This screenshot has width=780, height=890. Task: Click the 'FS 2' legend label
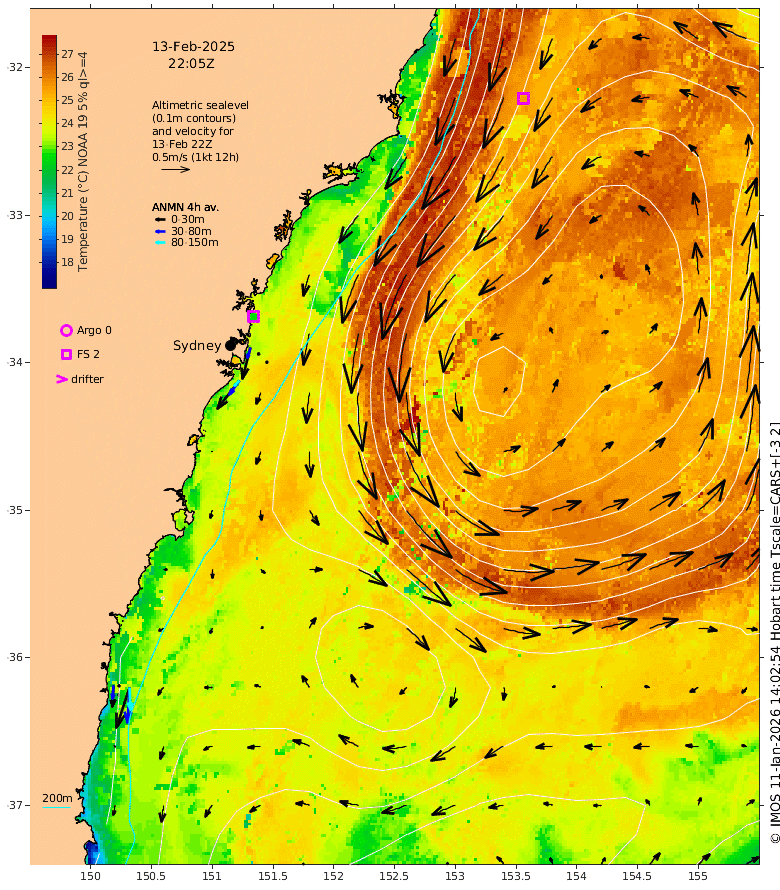coord(89,354)
